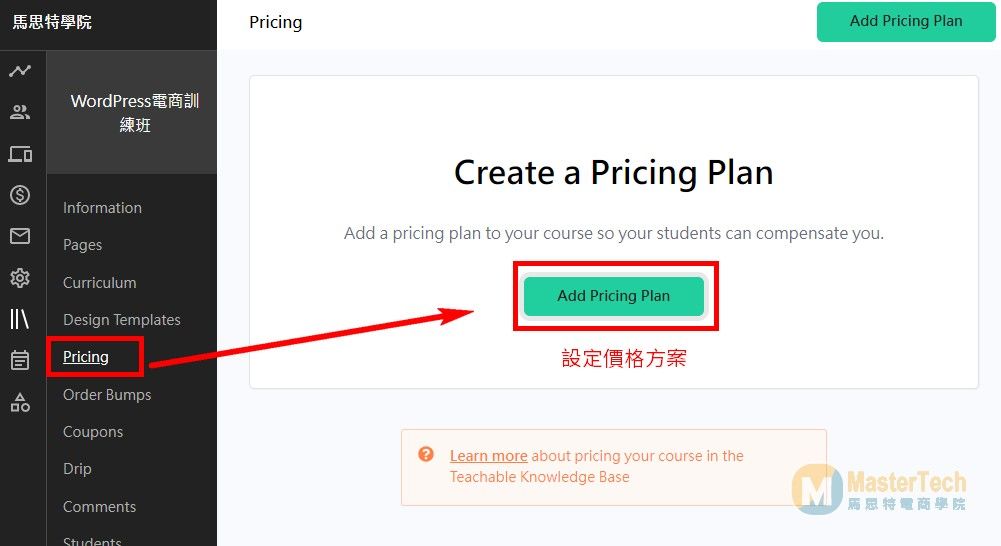Open the Emails envelope icon

pos(20,236)
